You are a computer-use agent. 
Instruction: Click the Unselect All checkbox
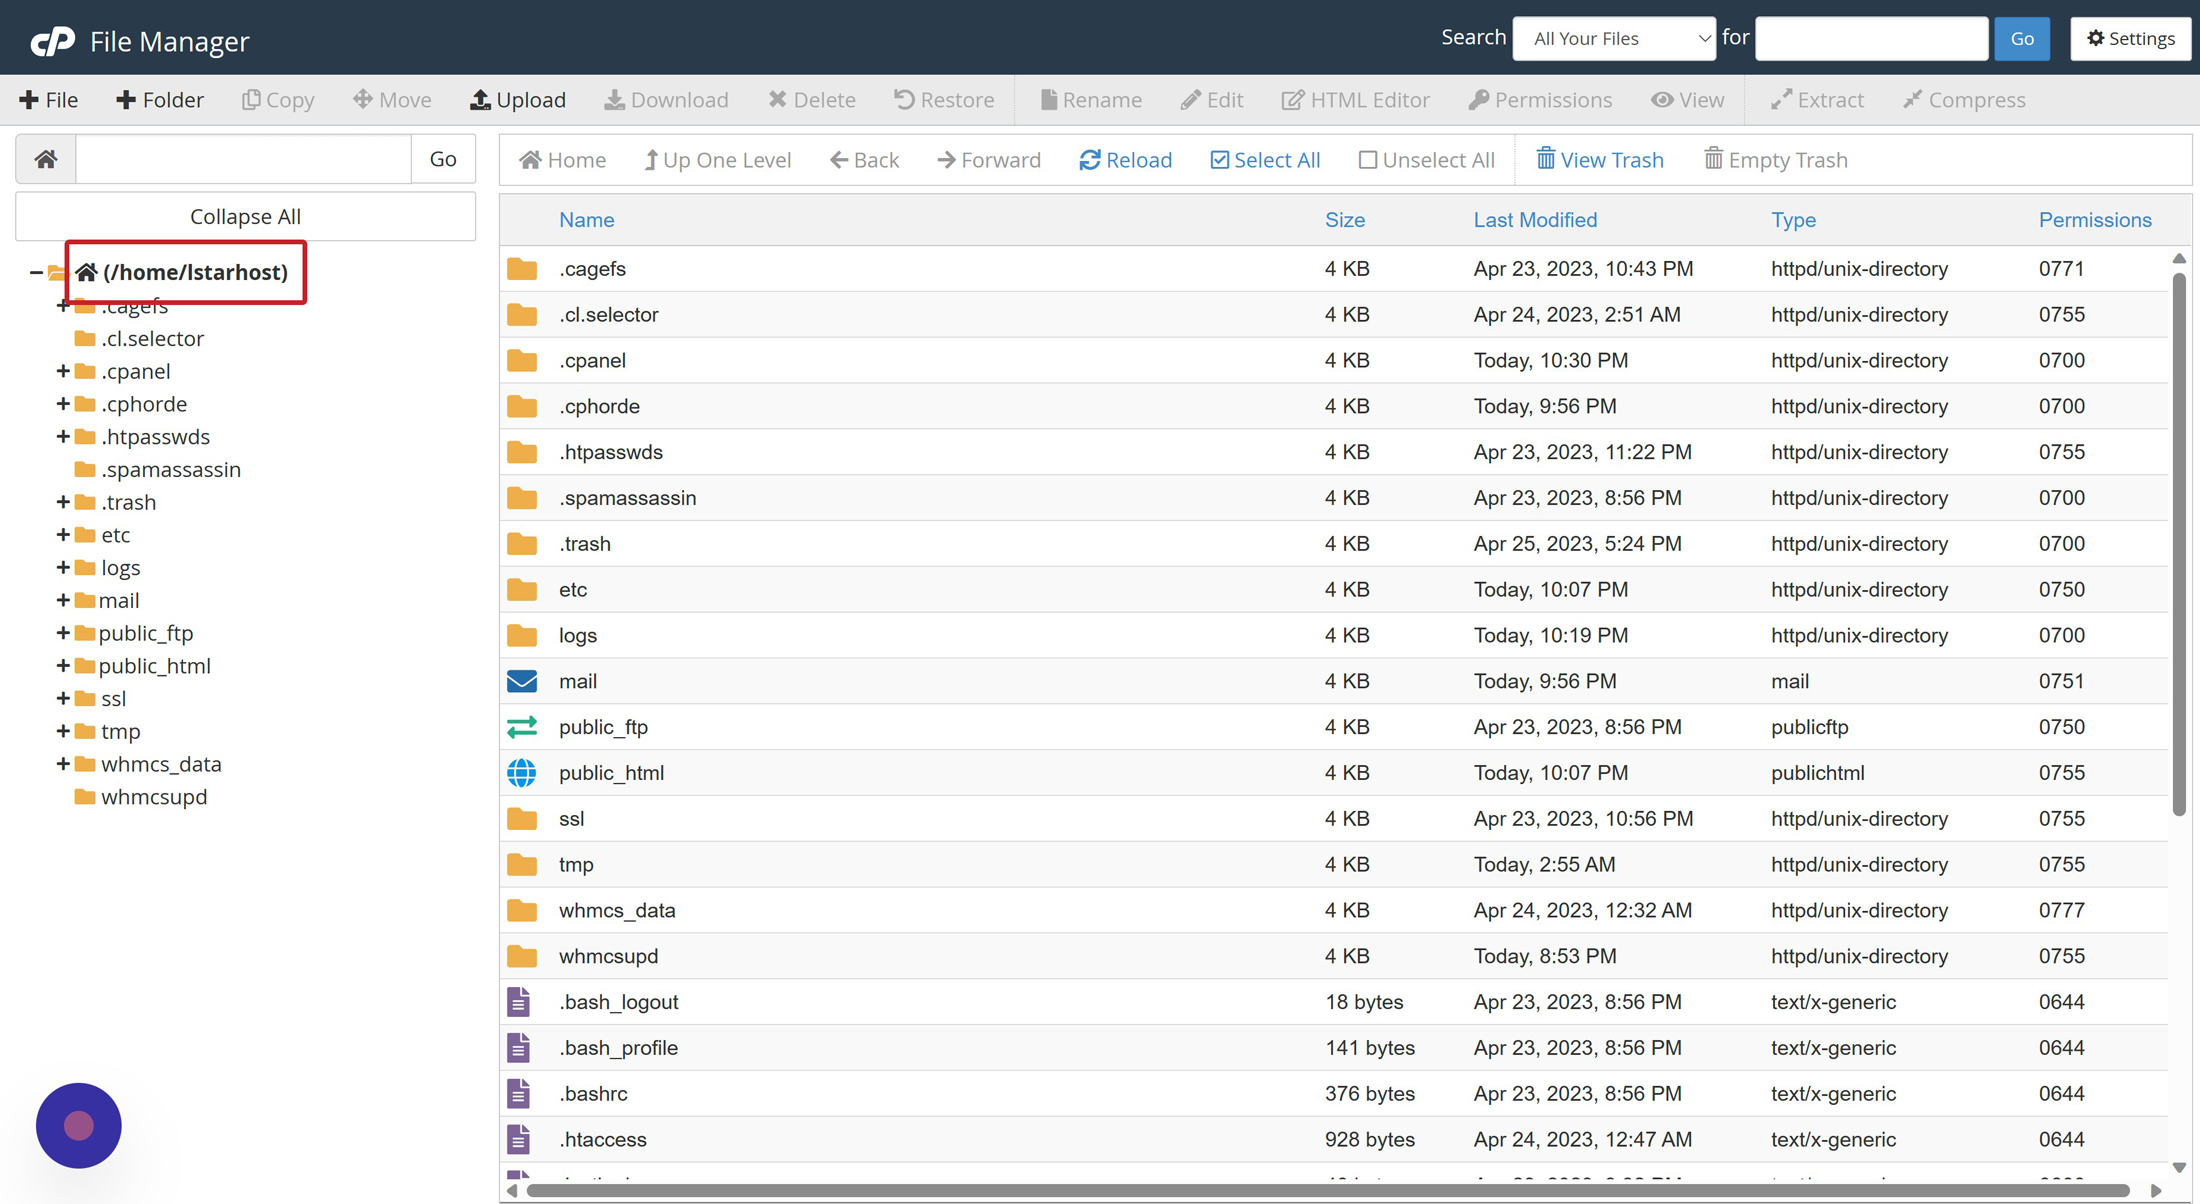tap(1367, 160)
